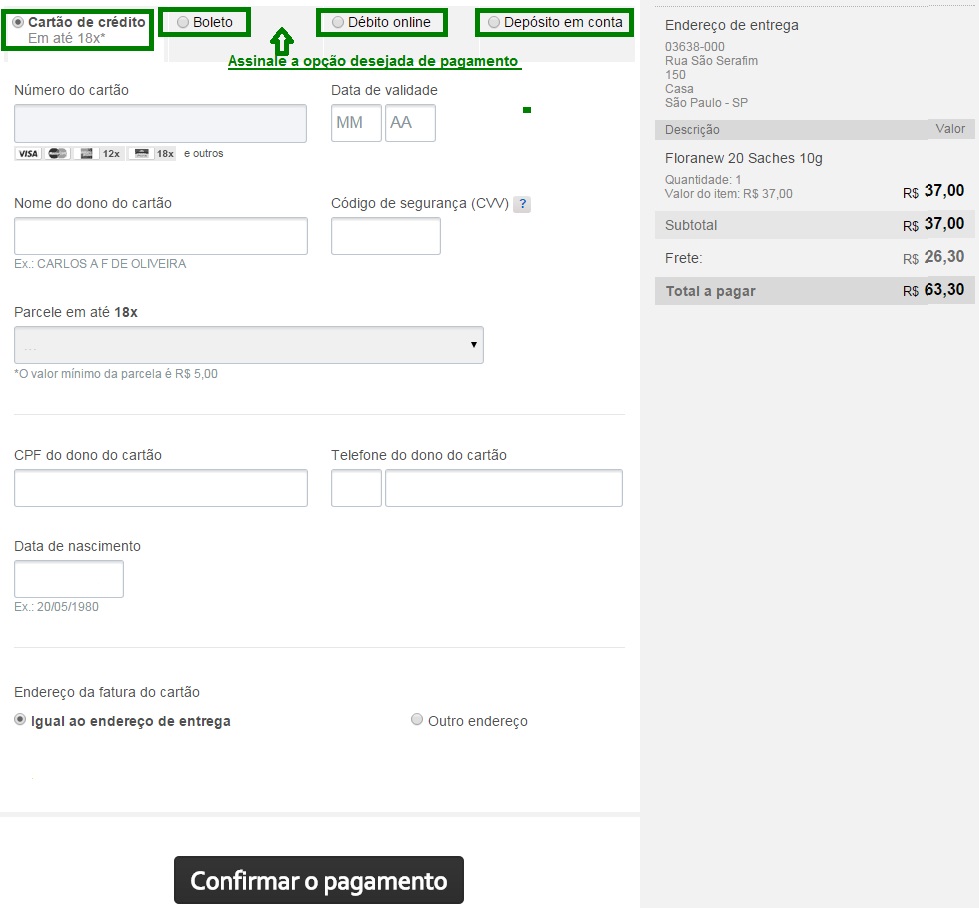
Task: Click 'O valor mínimo da parcela' note
Action: tap(116, 374)
